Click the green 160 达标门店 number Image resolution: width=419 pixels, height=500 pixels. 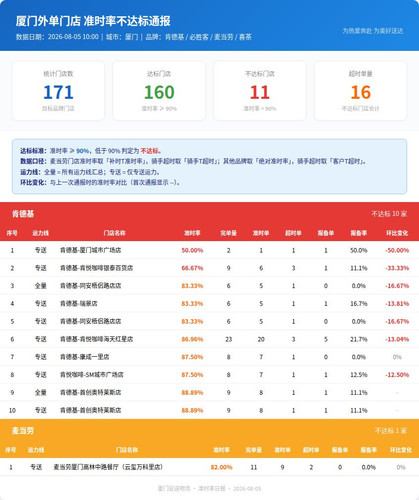(x=159, y=92)
